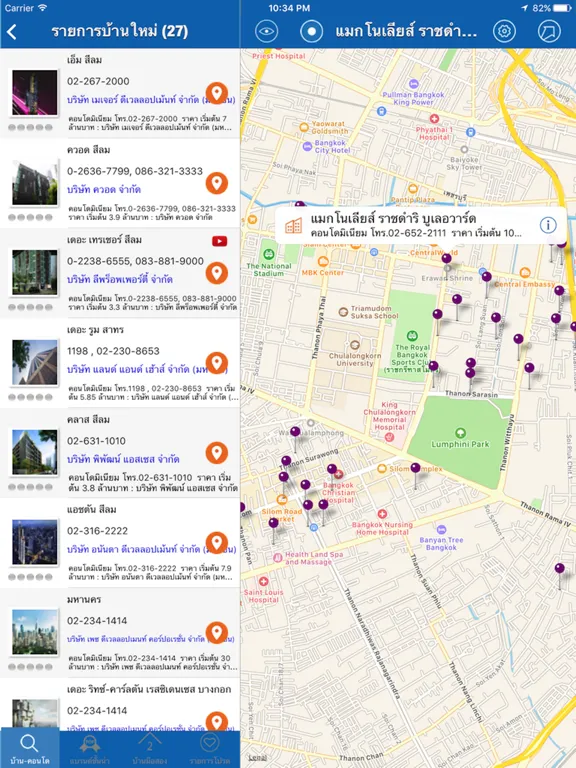Switch to บ้านมือสอง tab
The width and height of the screenshot is (576, 768).
(149, 749)
